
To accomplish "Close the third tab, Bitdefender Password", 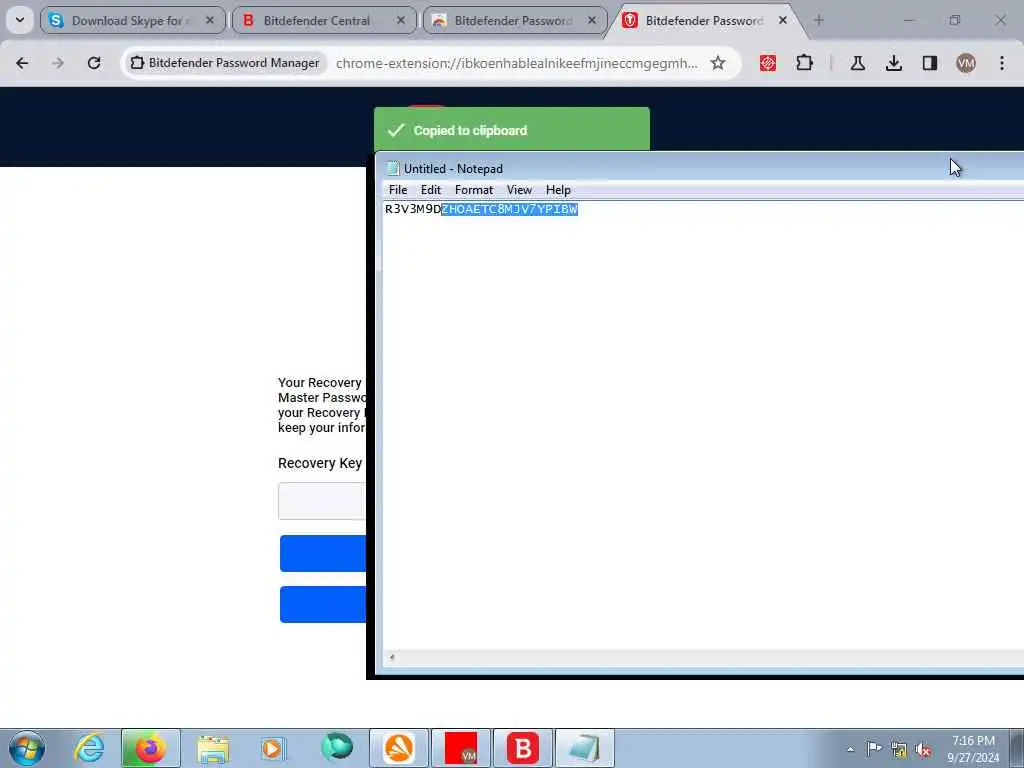I will 592,20.
